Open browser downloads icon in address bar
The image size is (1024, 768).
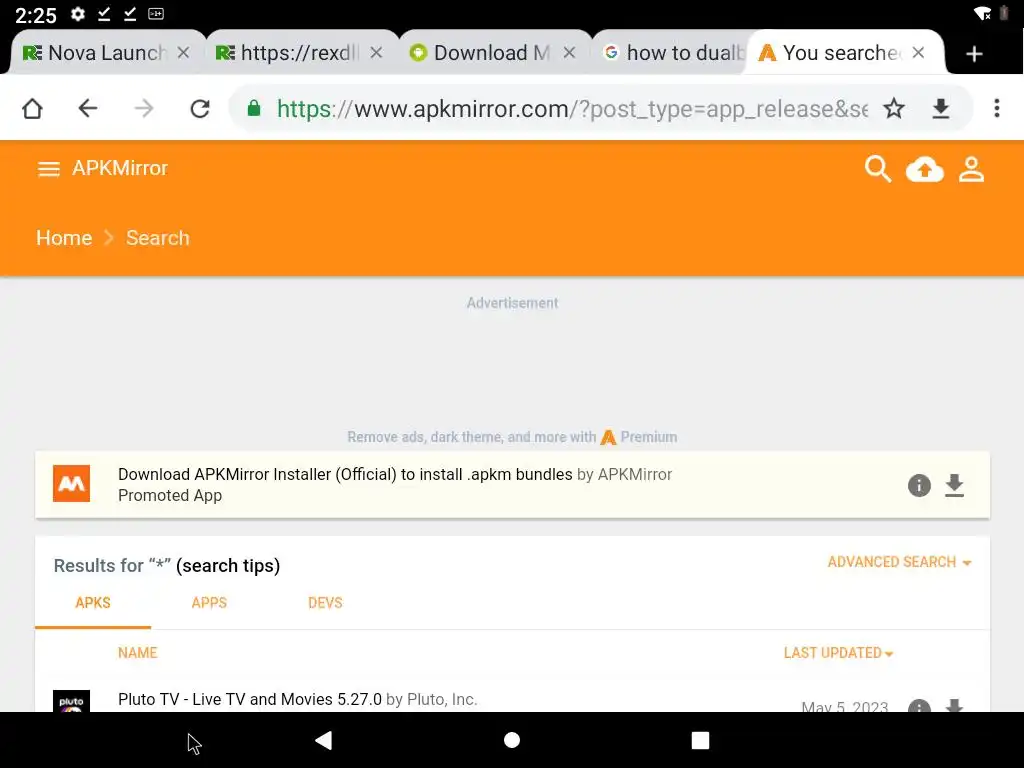pyautogui.click(x=940, y=108)
